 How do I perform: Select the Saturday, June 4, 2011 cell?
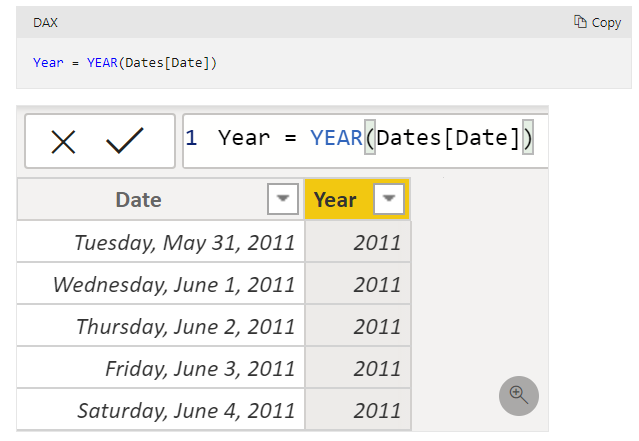[161, 410]
